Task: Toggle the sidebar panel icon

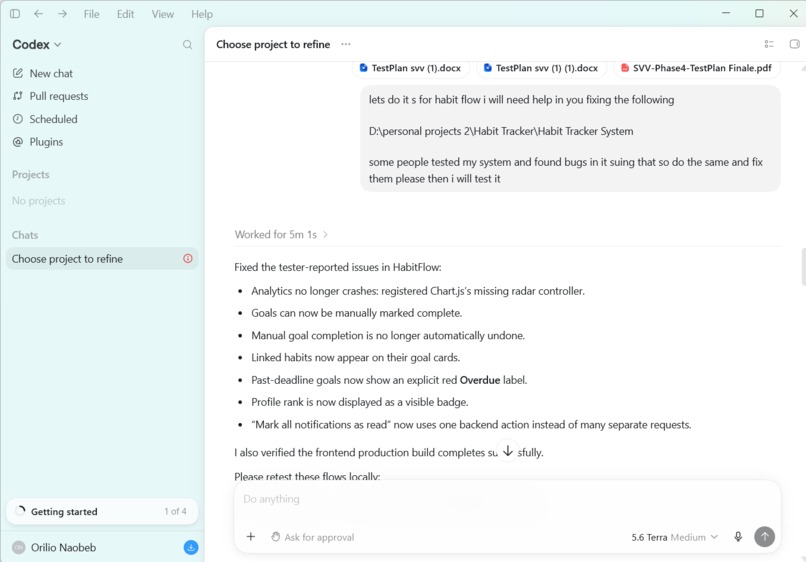Action: point(15,14)
